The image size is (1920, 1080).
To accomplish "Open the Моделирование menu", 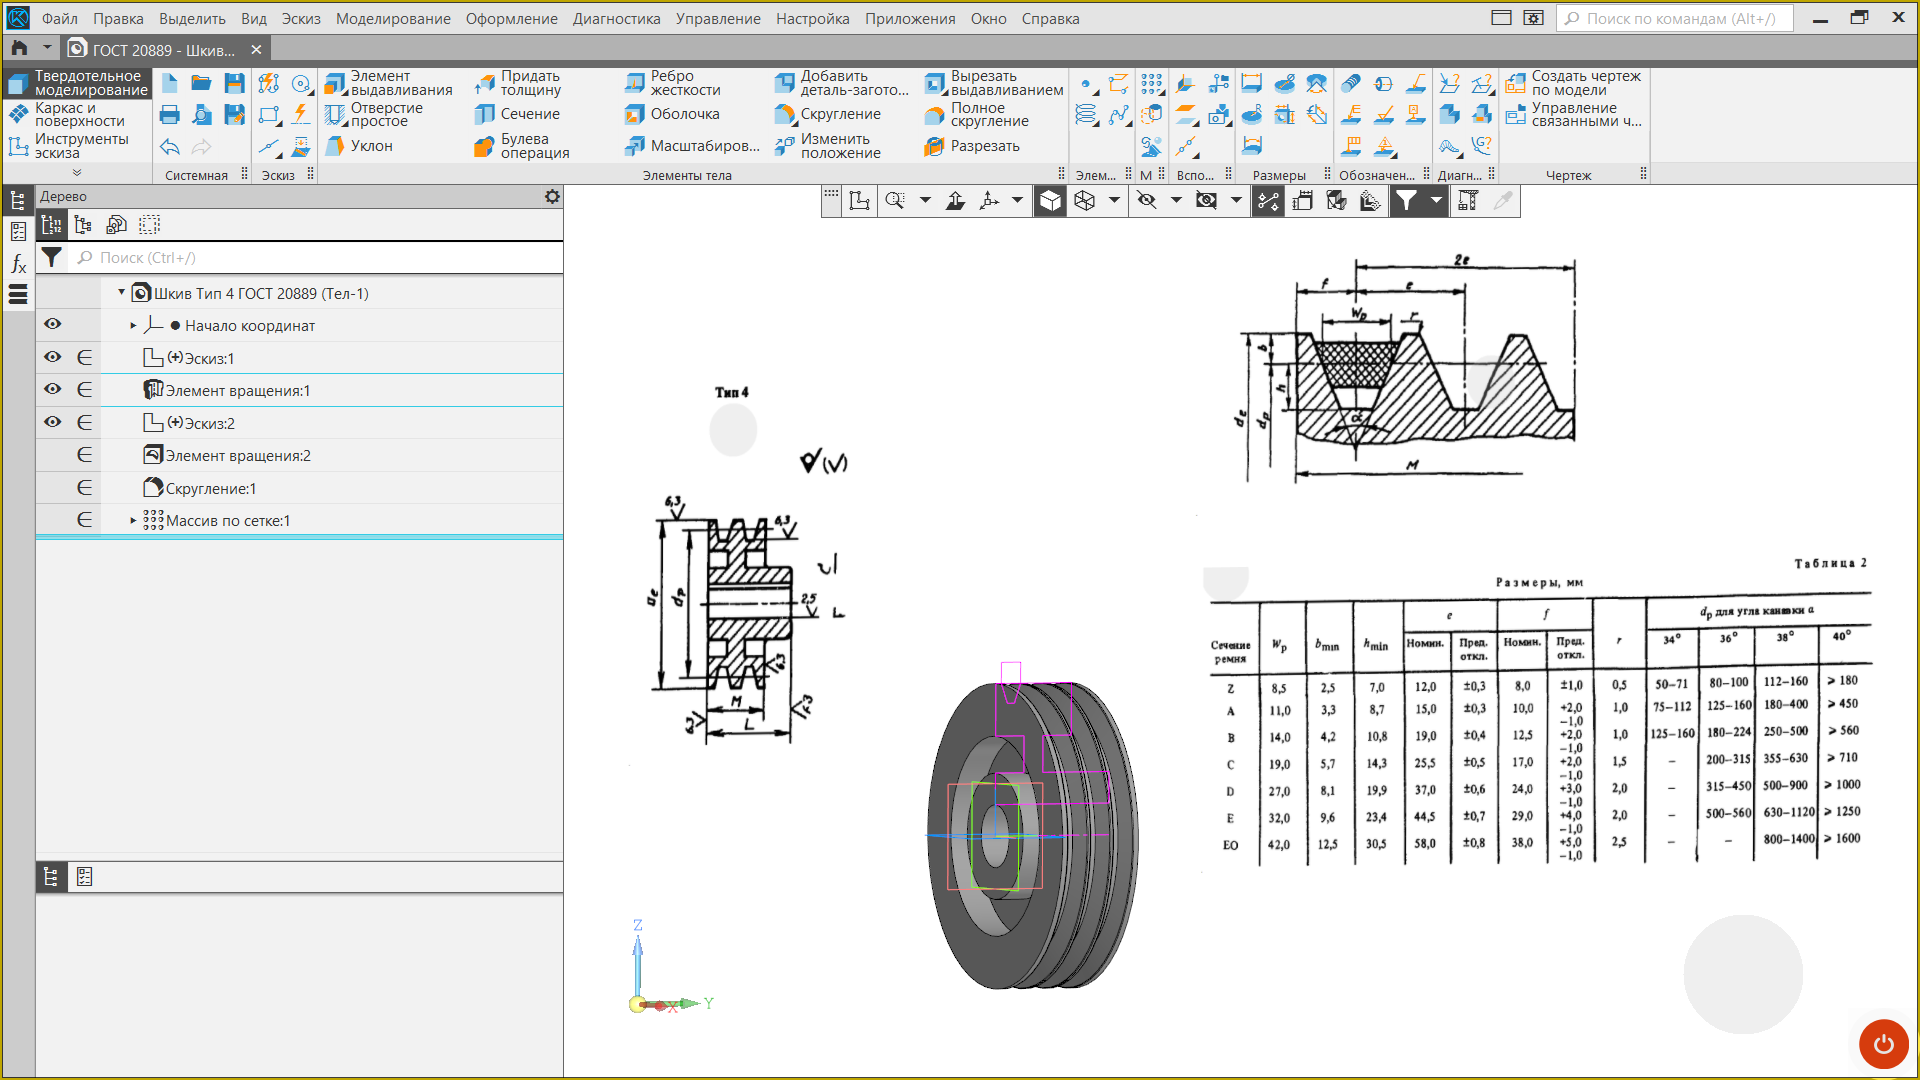I will tap(392, 18).
